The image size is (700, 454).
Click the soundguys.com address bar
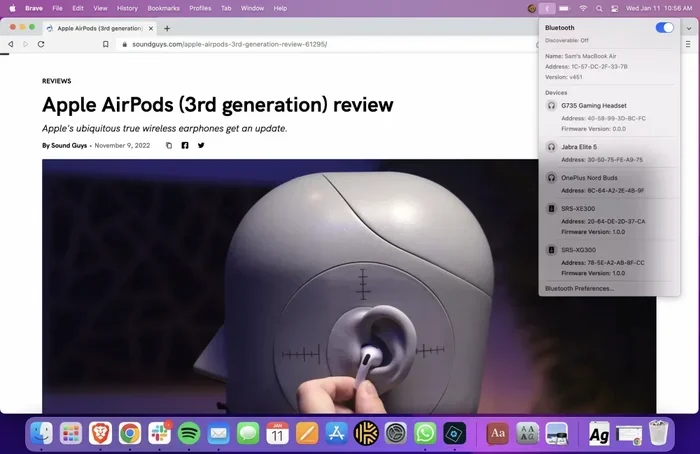pyautogui.click(x=229, y=44)
